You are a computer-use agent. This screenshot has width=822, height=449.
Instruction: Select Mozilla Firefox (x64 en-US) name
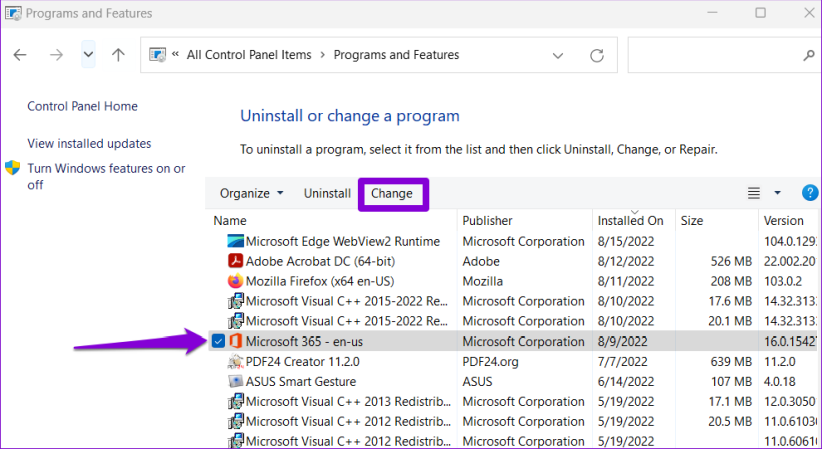point(320,281)
